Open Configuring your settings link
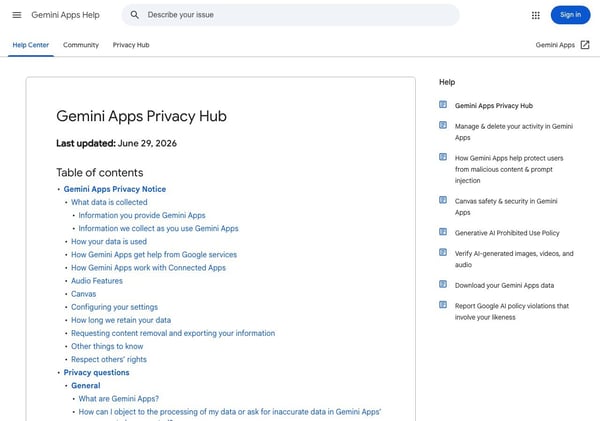This screenshot has height=421, width=600. coord(114,307)
